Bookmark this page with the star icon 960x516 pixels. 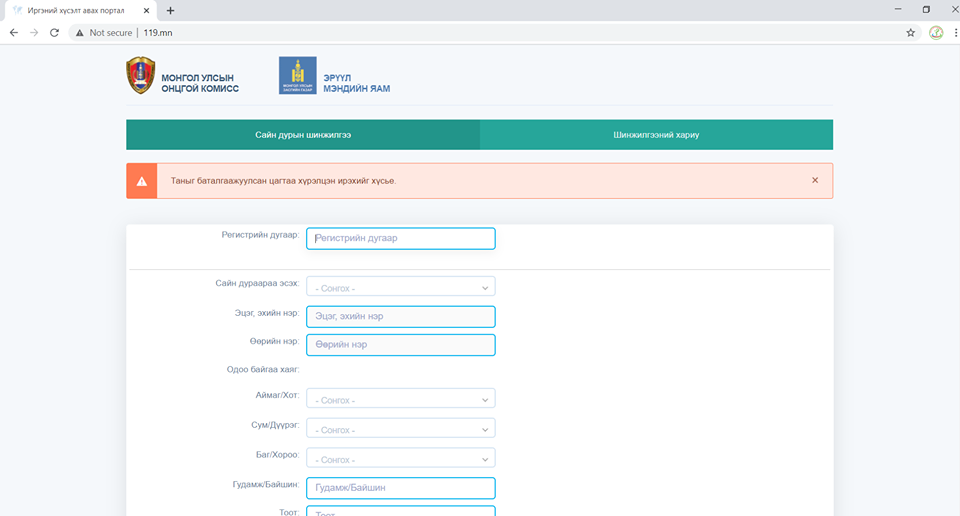(910, 33)
